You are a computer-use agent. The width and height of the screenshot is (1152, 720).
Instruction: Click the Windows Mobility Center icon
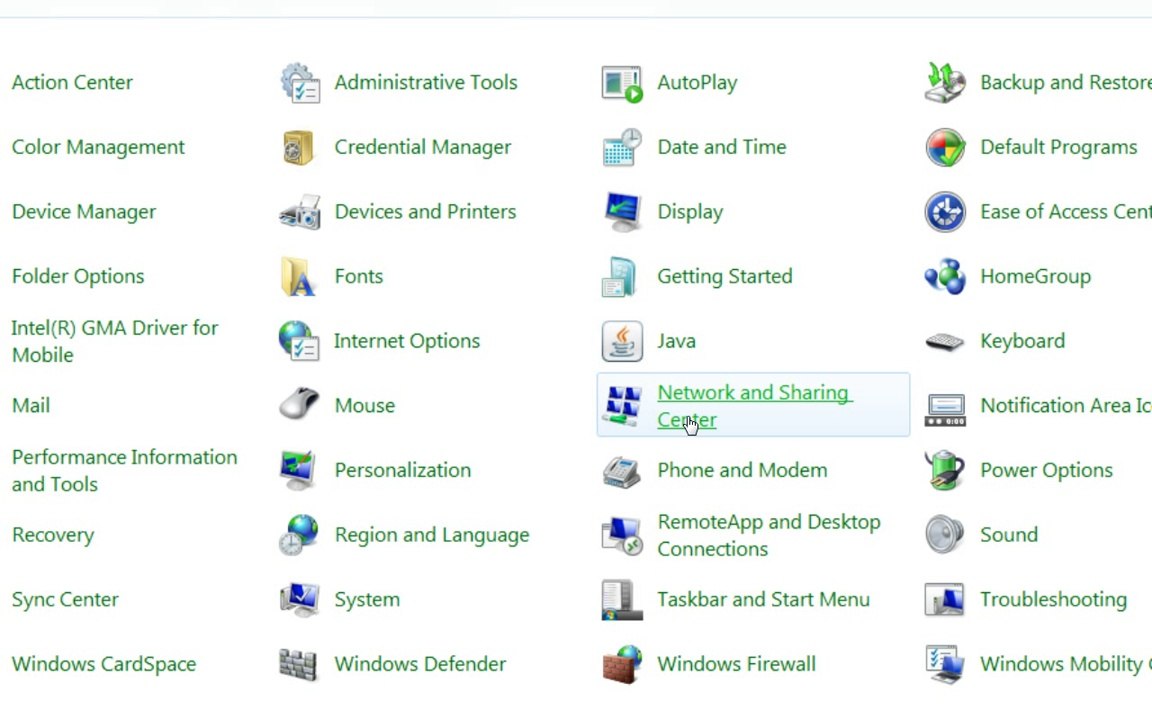coord(945,664)
